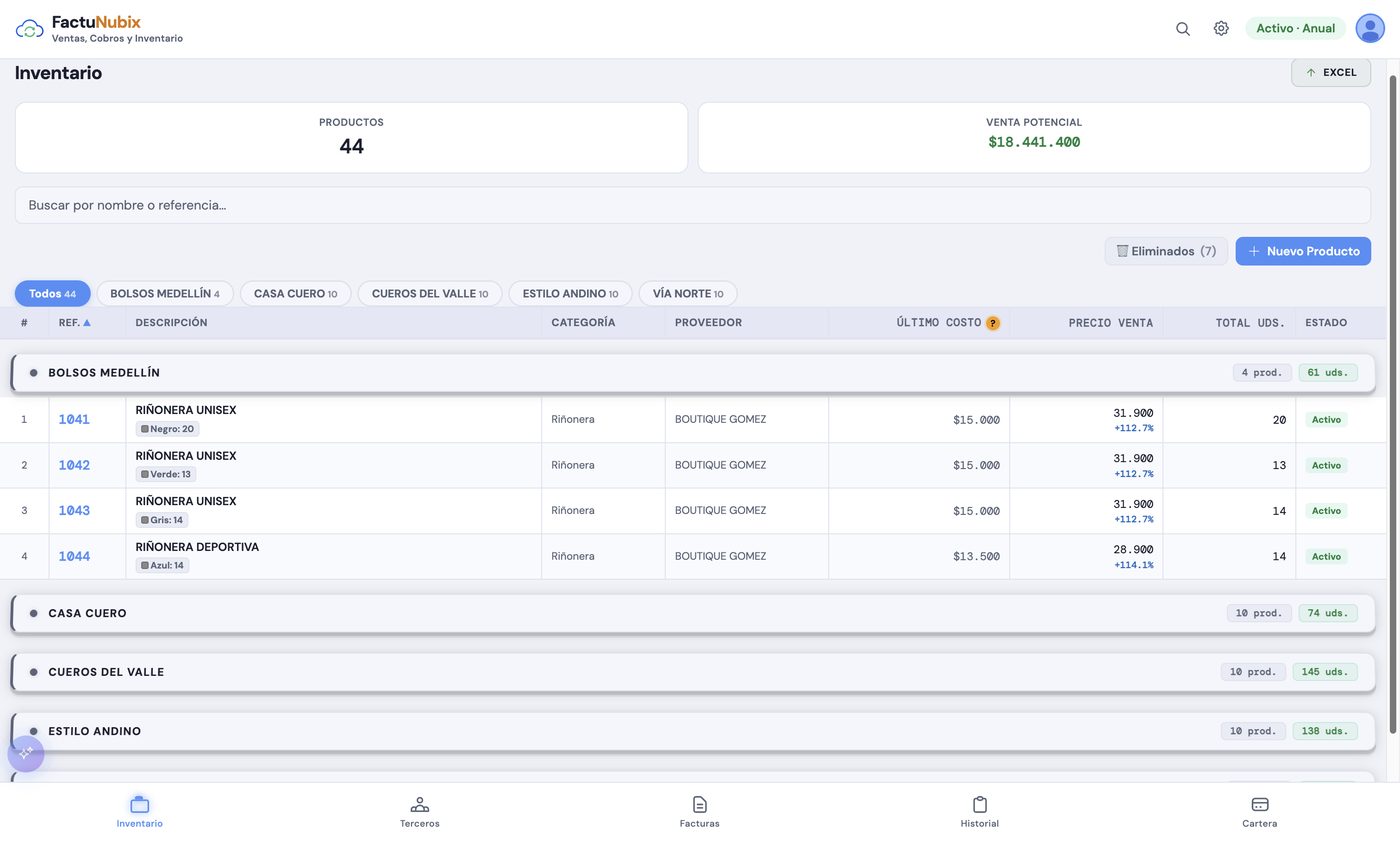Click the Activo status of row 1044

(x=1326, y=556)
